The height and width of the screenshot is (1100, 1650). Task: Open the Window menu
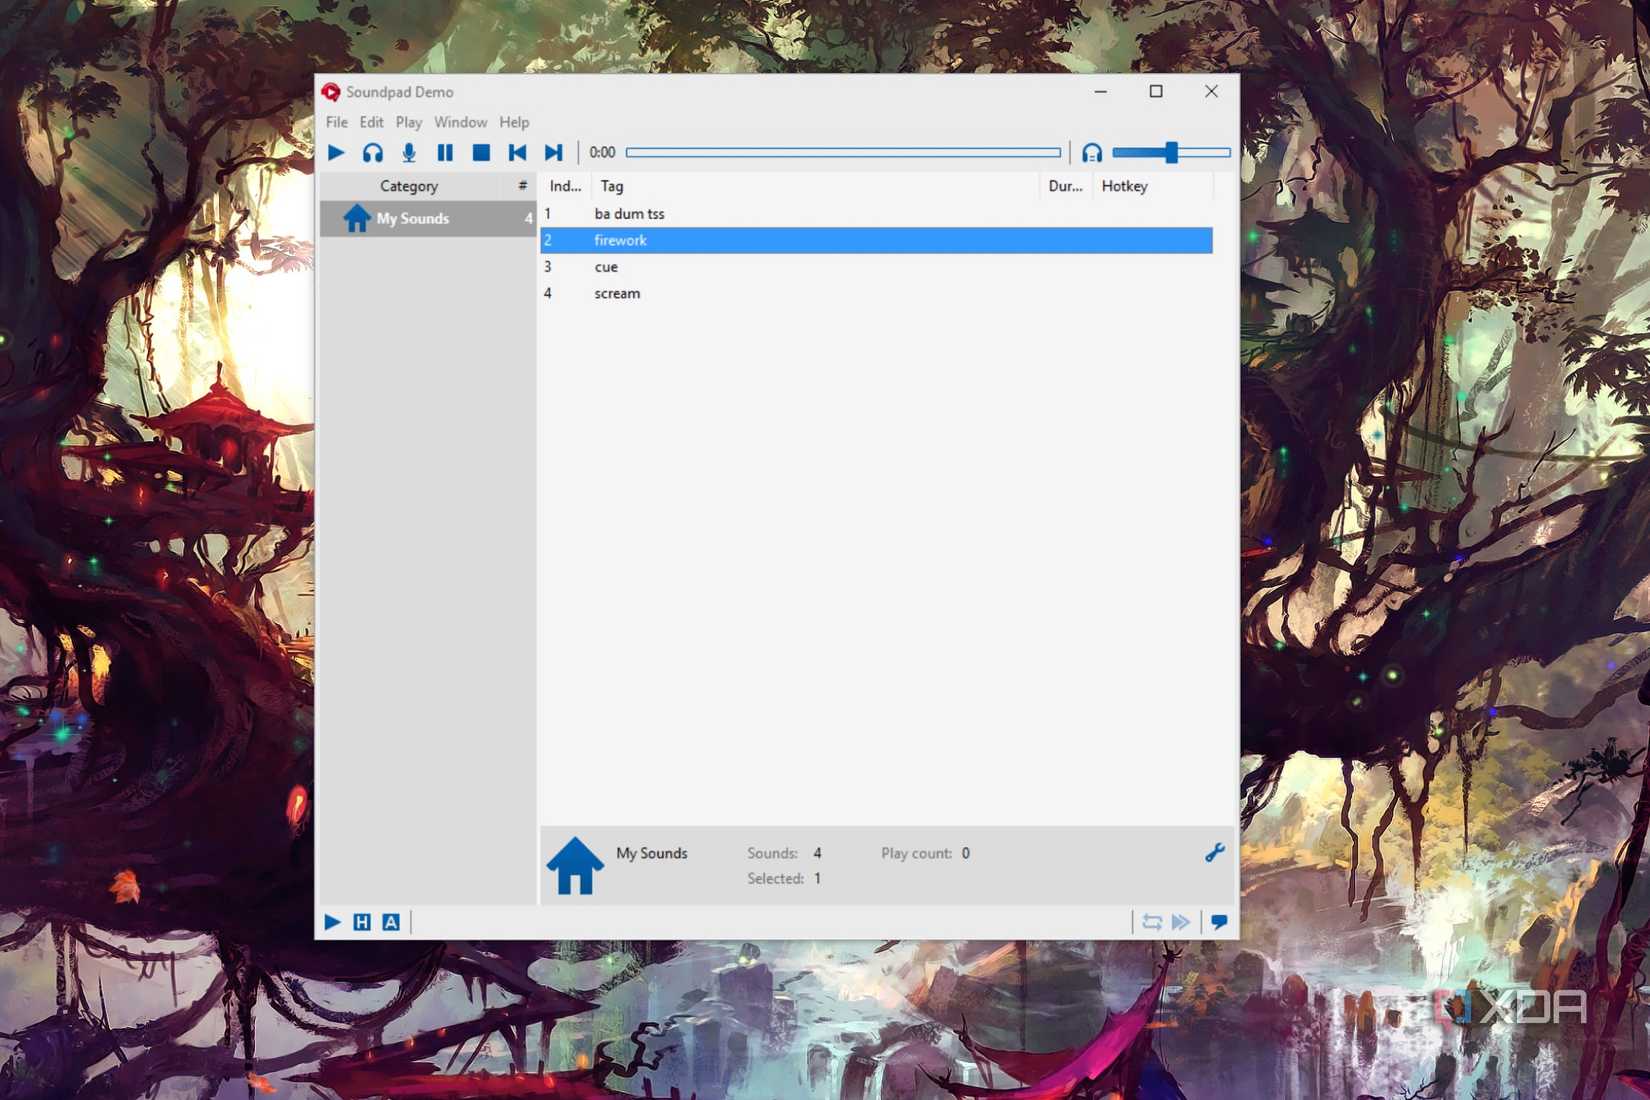pos(460,122)
